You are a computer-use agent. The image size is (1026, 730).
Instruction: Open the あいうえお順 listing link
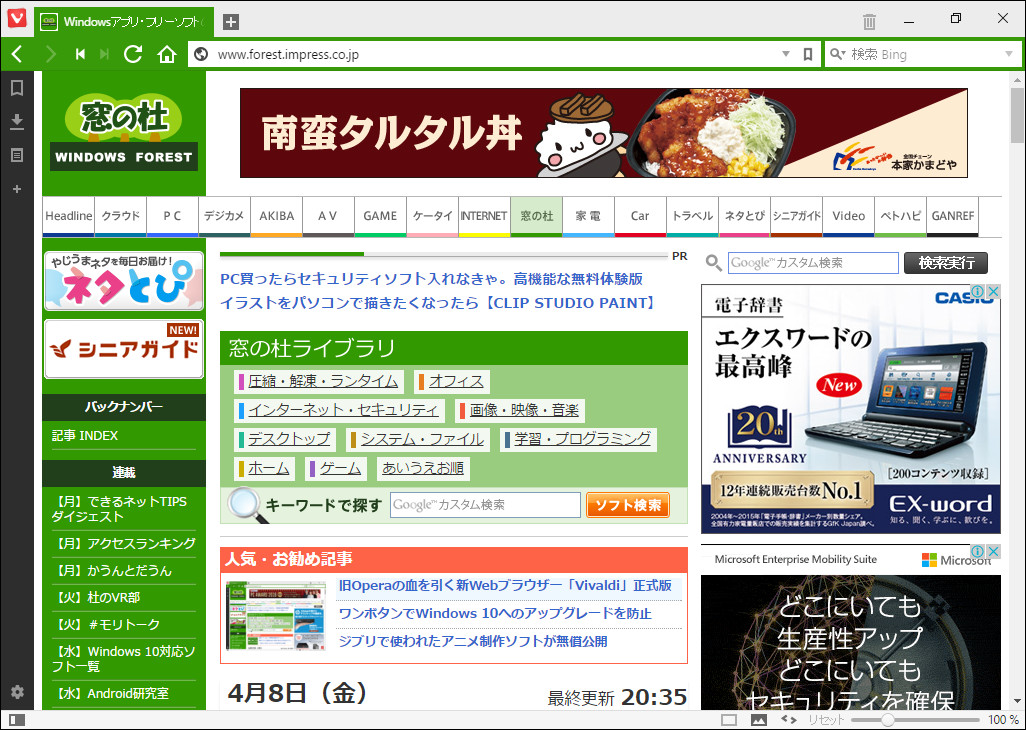[423, 468]
